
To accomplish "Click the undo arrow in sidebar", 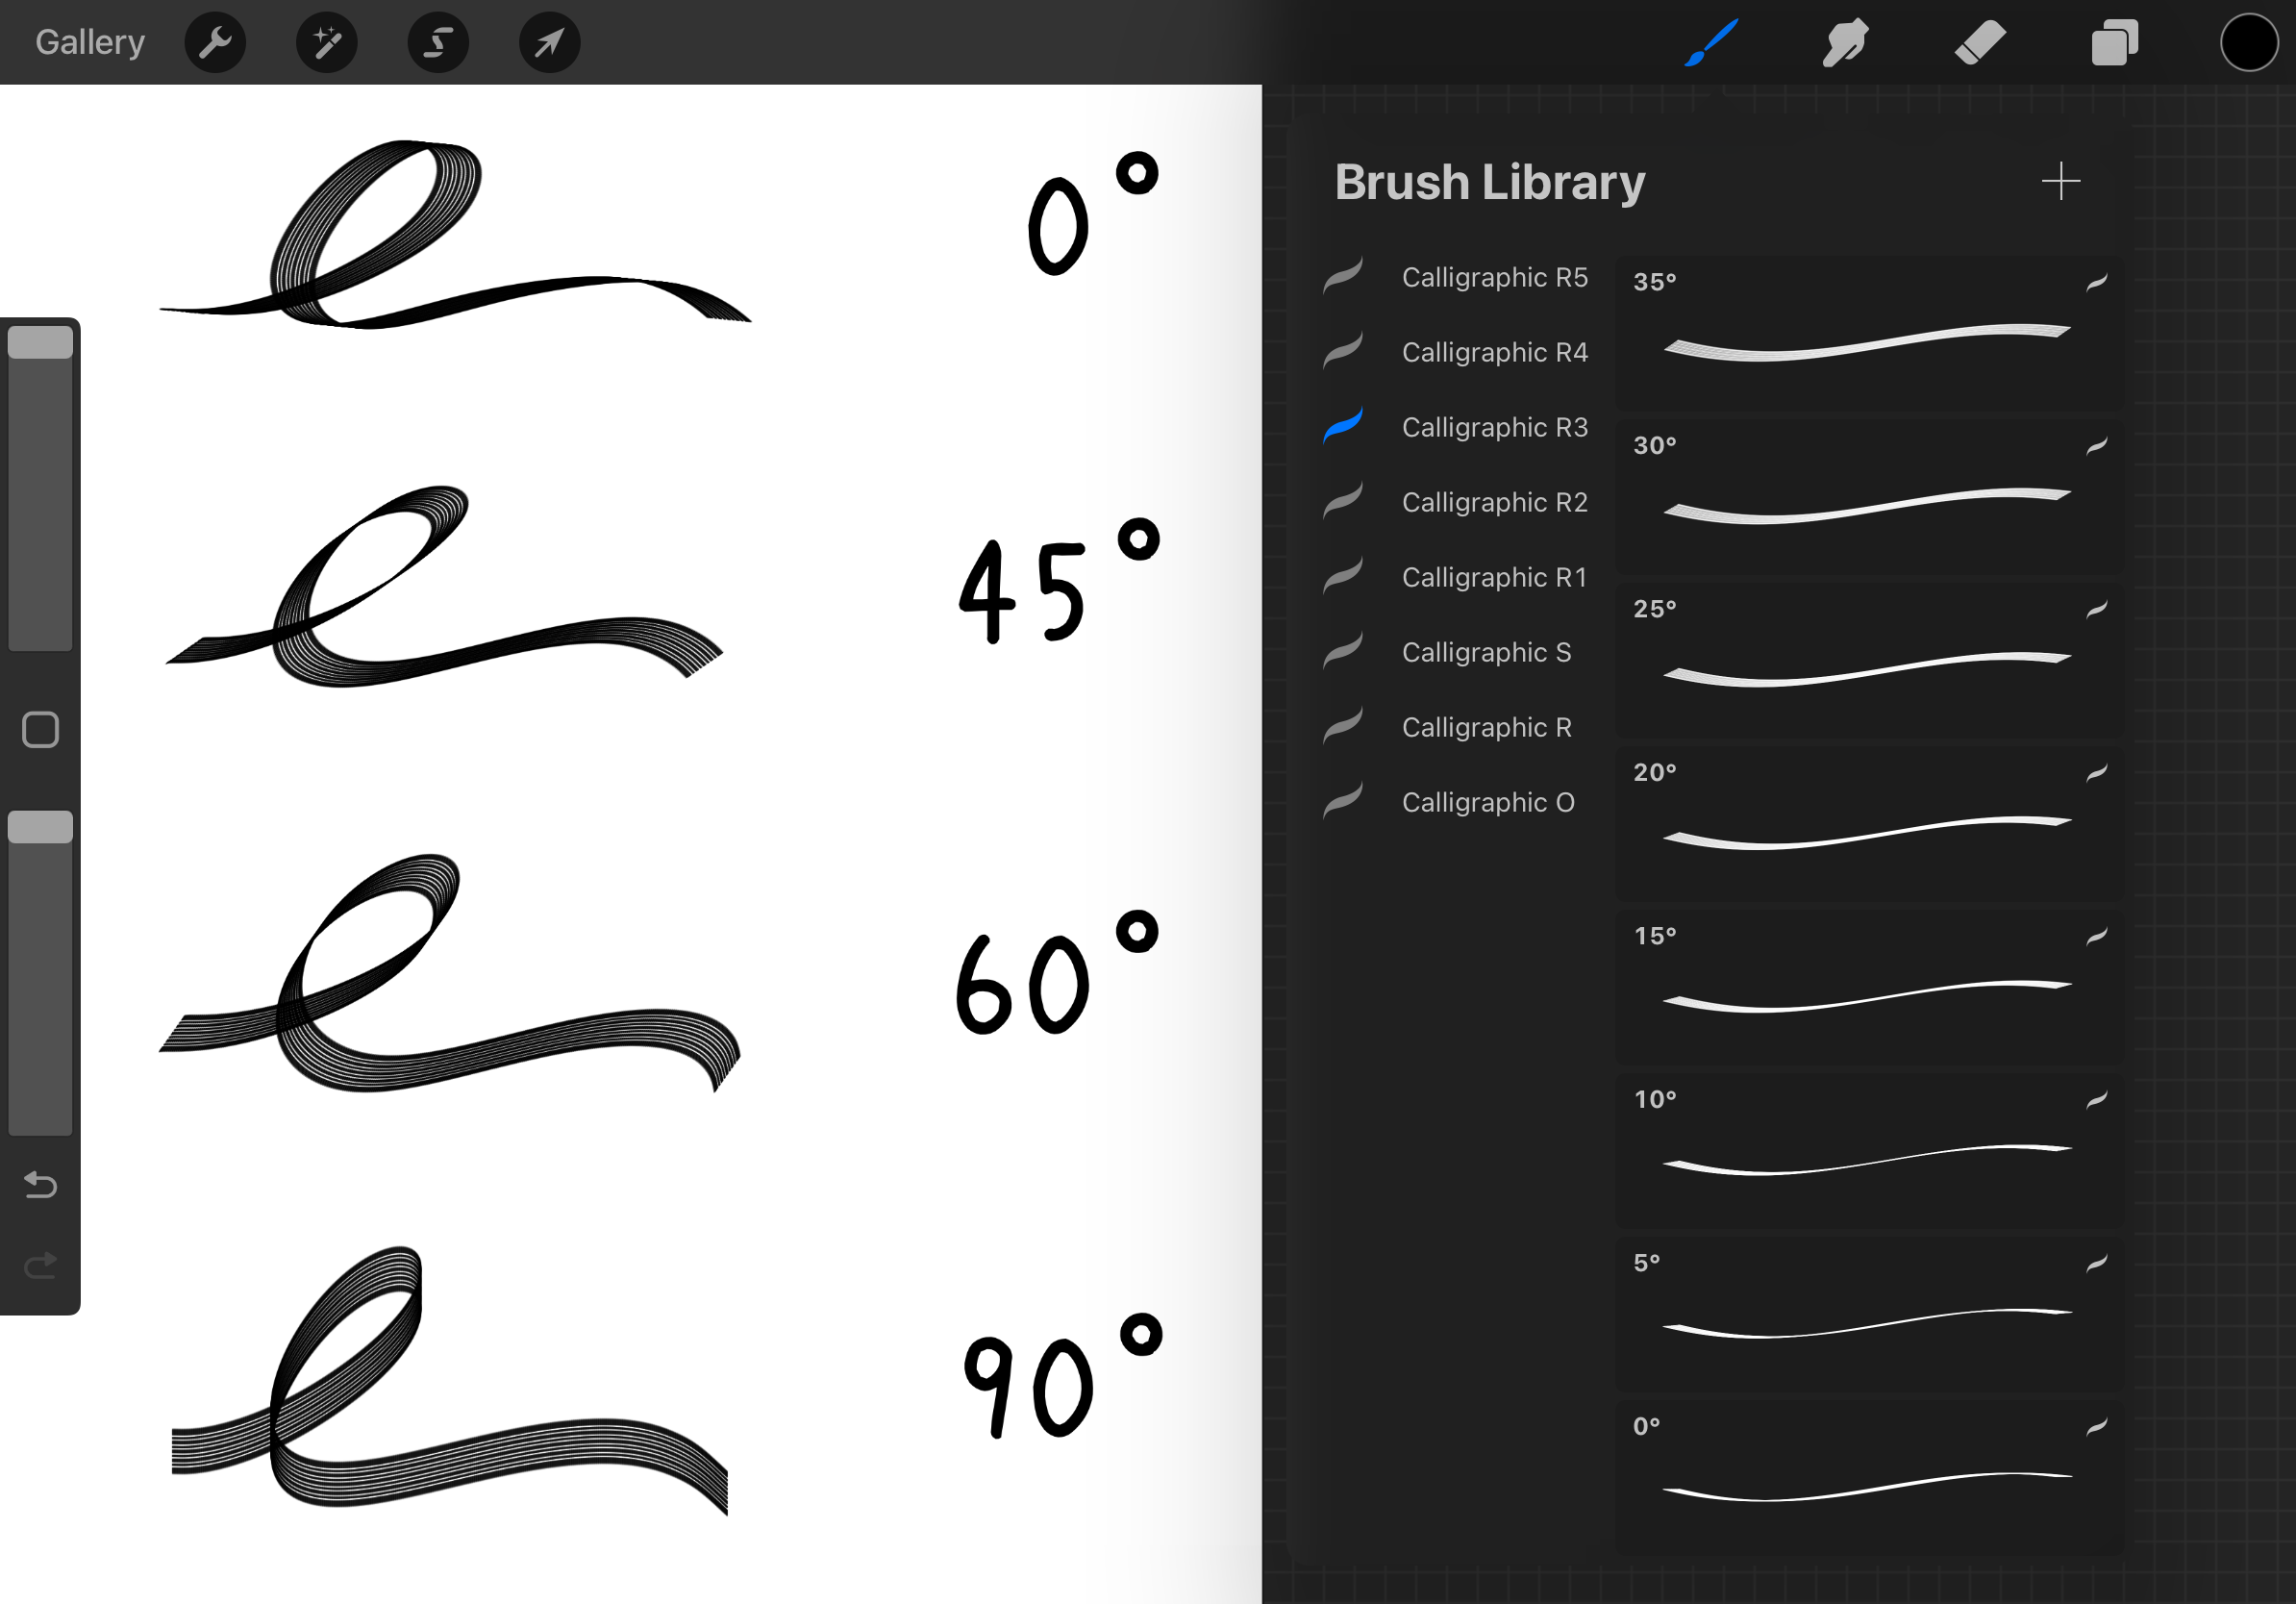I will pos(40,1185).
